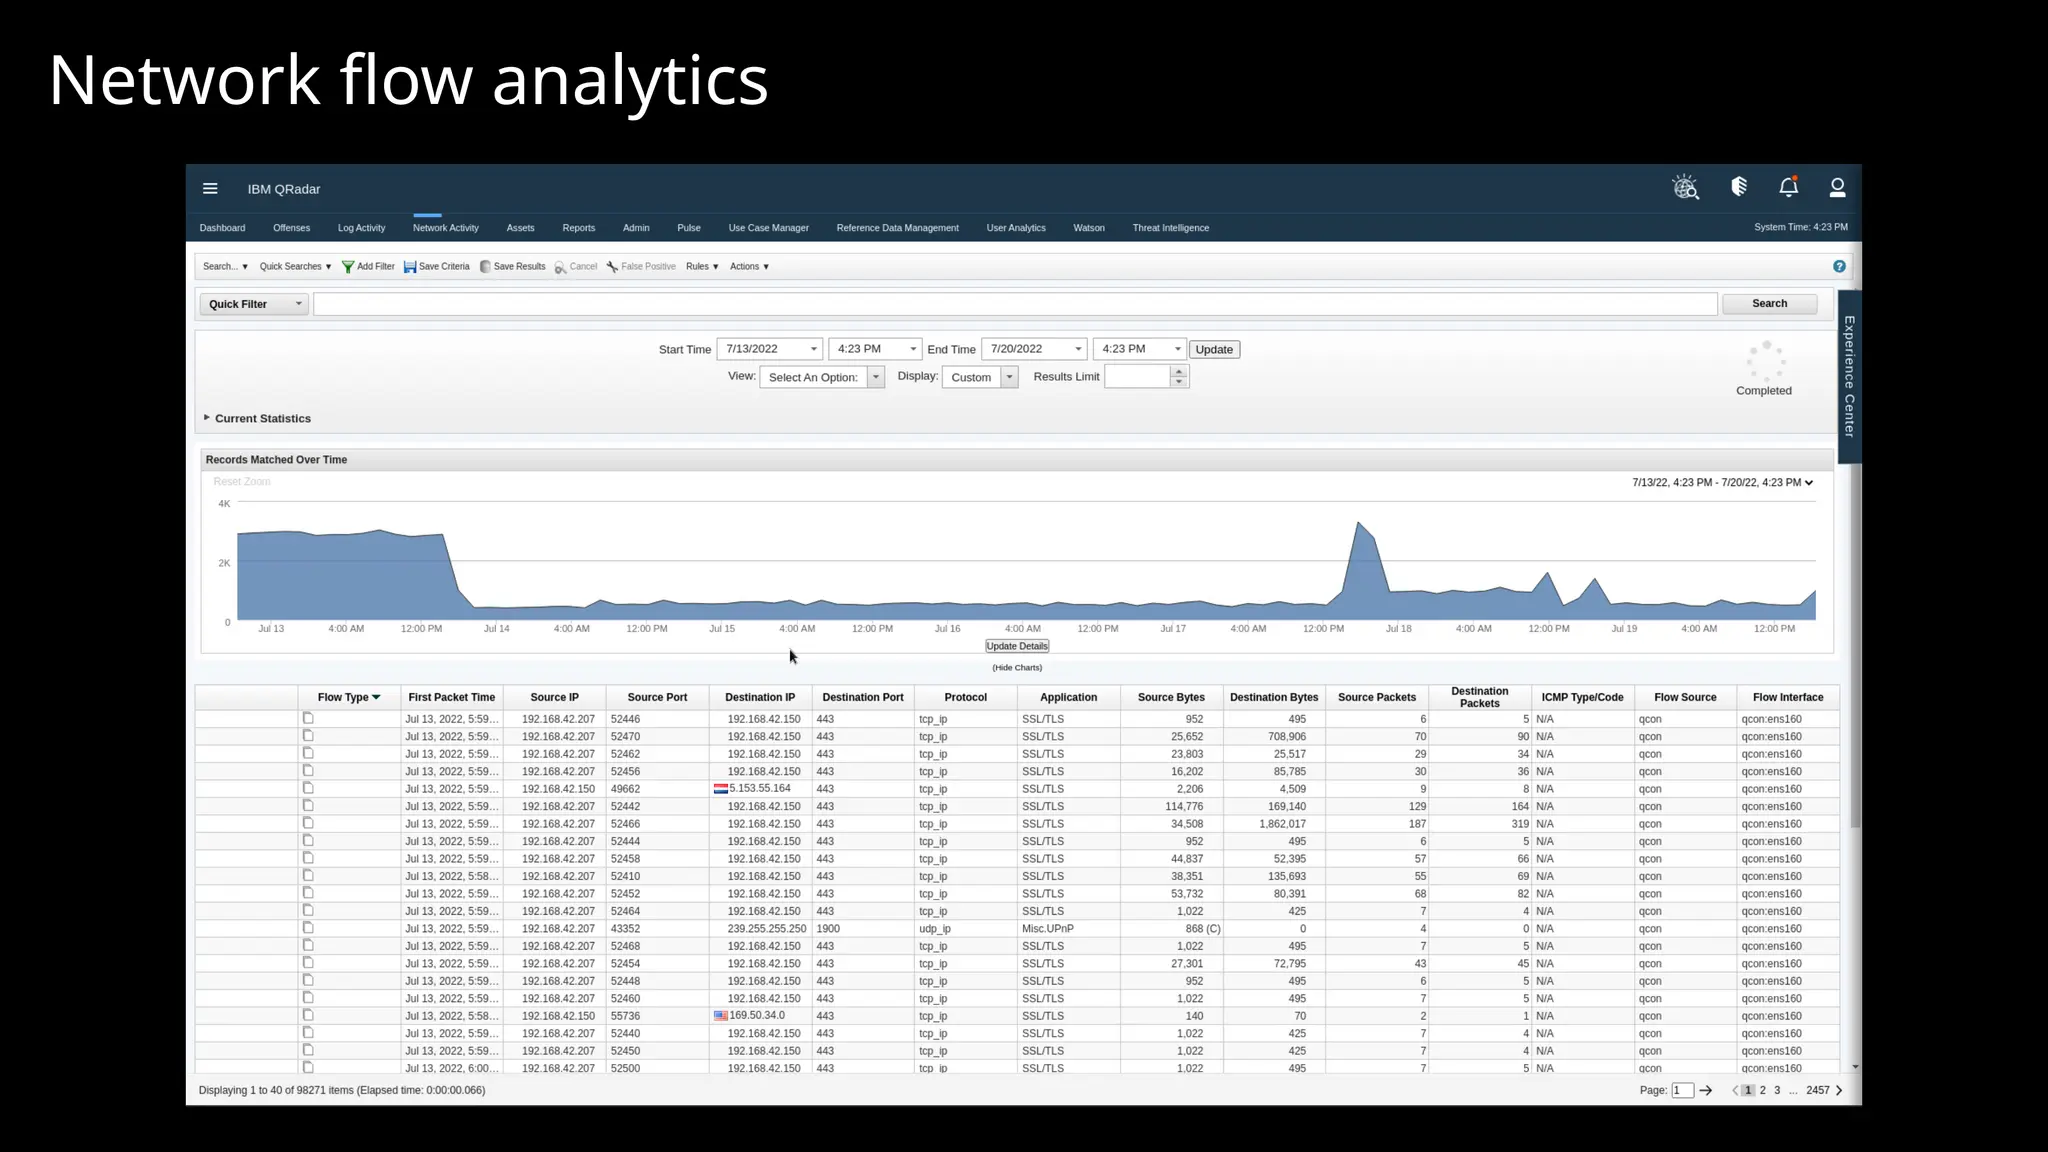Open the View Select An Option dropdown
Image resolution: width=2048 pixels, height=1152 pixels.
pyautogui.click(x=822, y=377)
